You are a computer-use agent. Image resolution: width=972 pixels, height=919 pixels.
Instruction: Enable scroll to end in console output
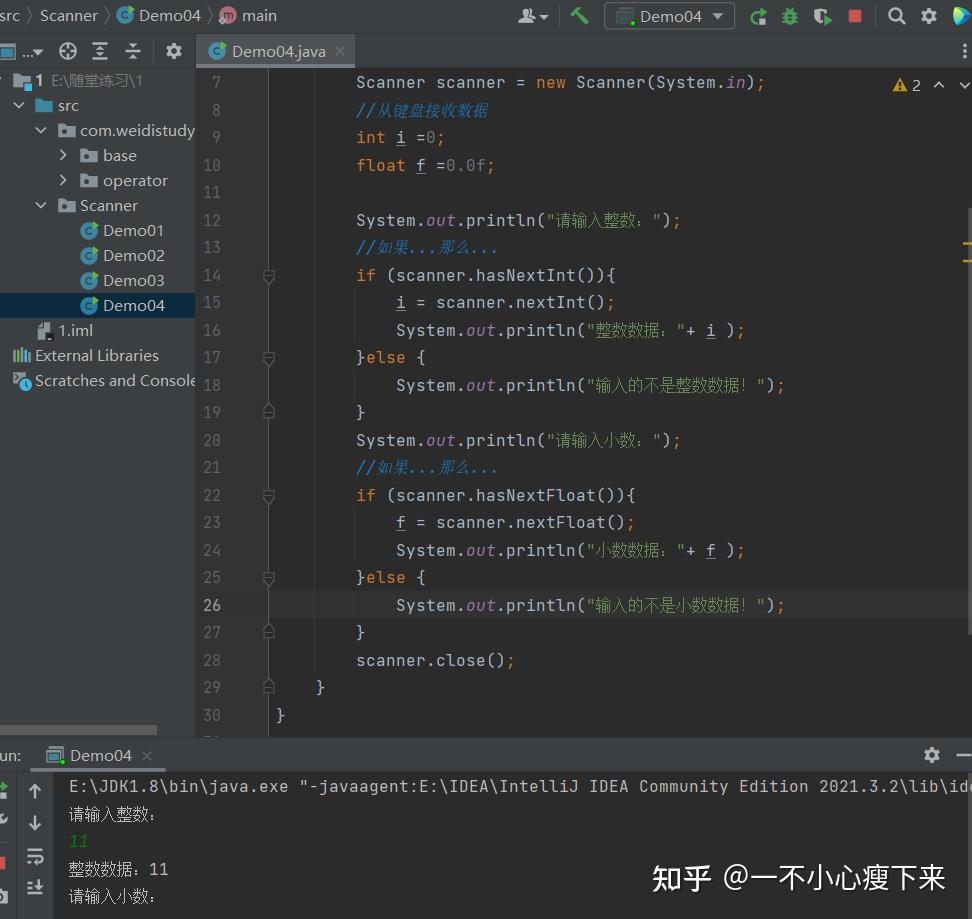(35, 887)
